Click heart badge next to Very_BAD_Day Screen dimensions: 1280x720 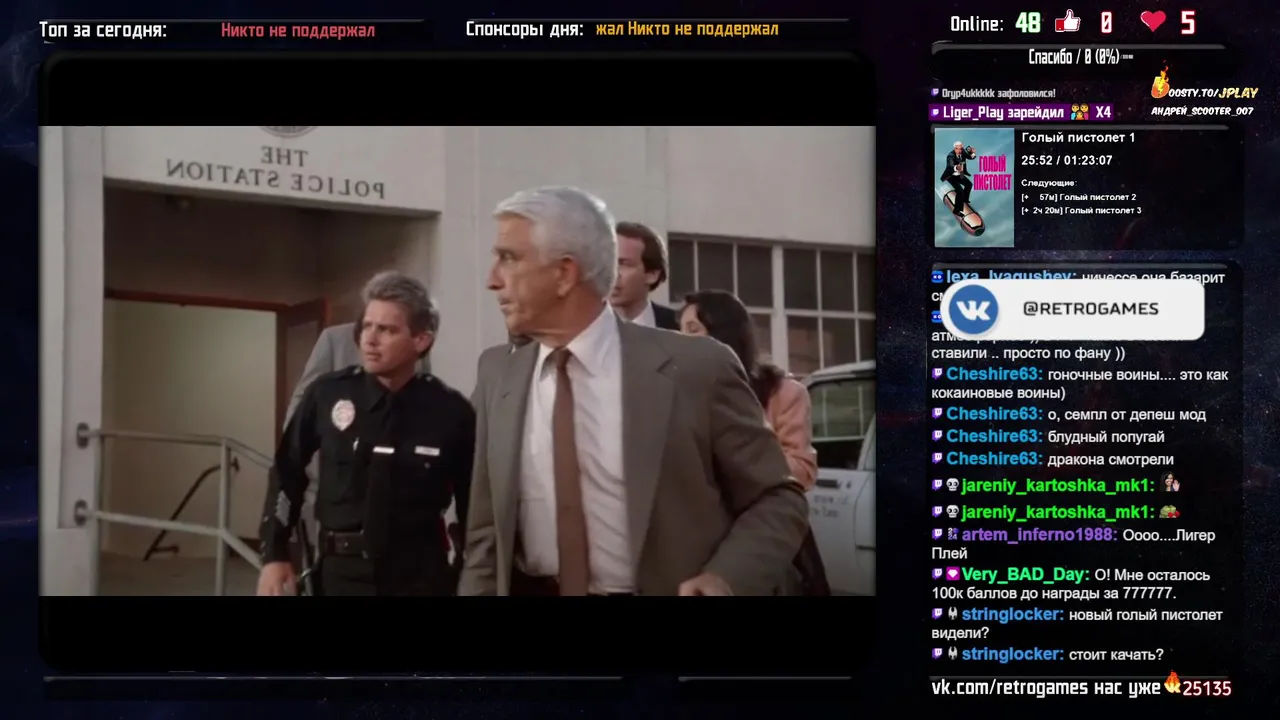[x=952, y=575]
